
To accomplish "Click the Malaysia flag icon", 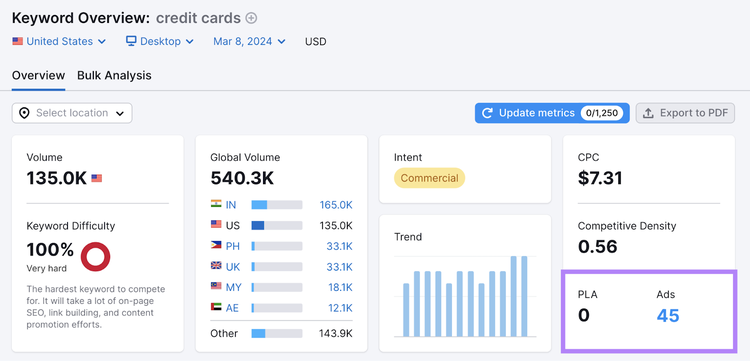I will point(216,286).
